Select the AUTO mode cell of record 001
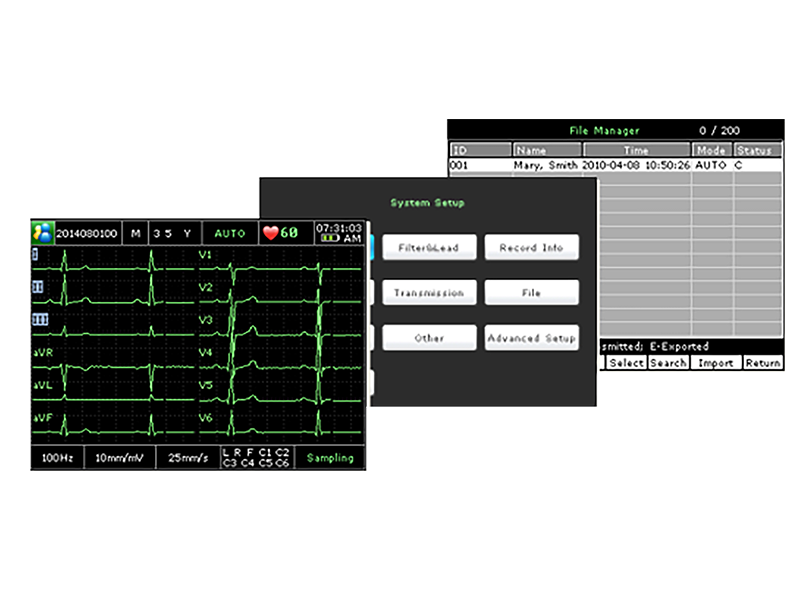 point(711,165)
